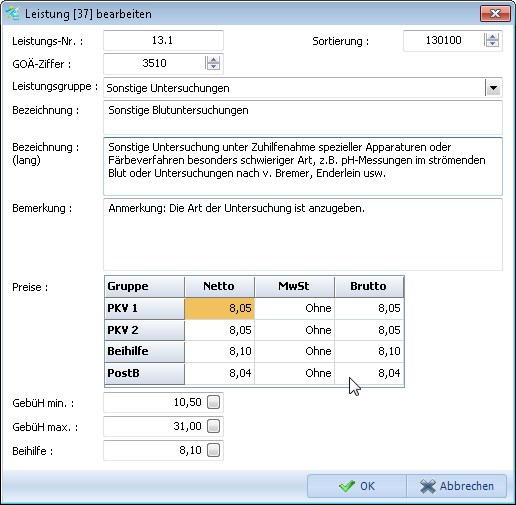Image resolution: width=516 pixels, height=505 pixels.
Task: Toggle the GebüH min. checkbox
Action: coord(213,402)
